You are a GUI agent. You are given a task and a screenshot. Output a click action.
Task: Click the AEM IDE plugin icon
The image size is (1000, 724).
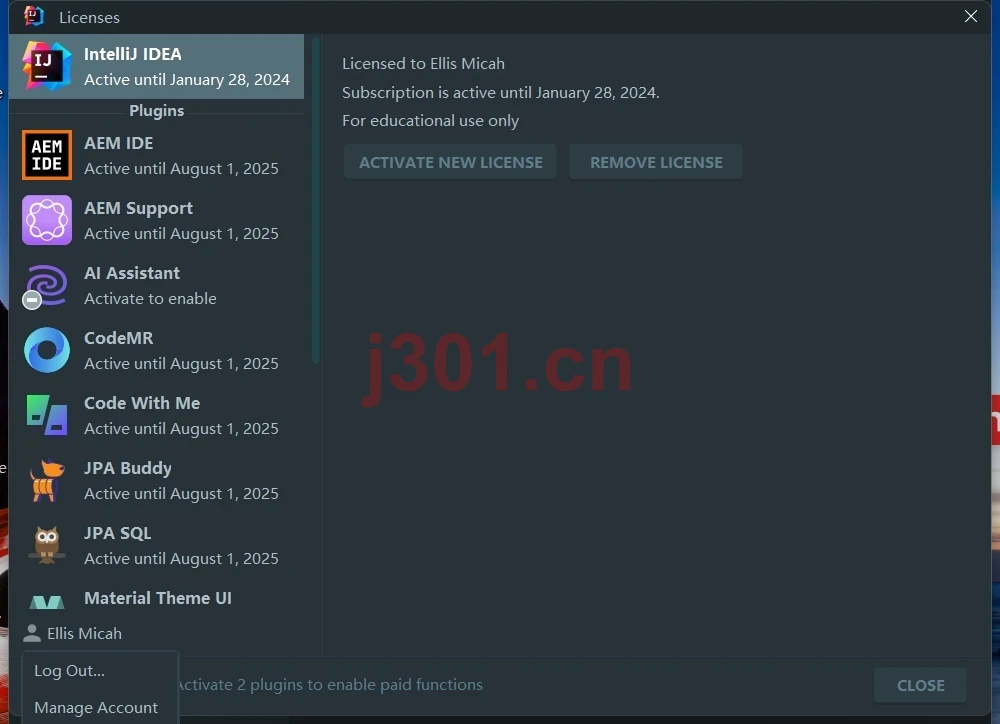click(47, 155)
